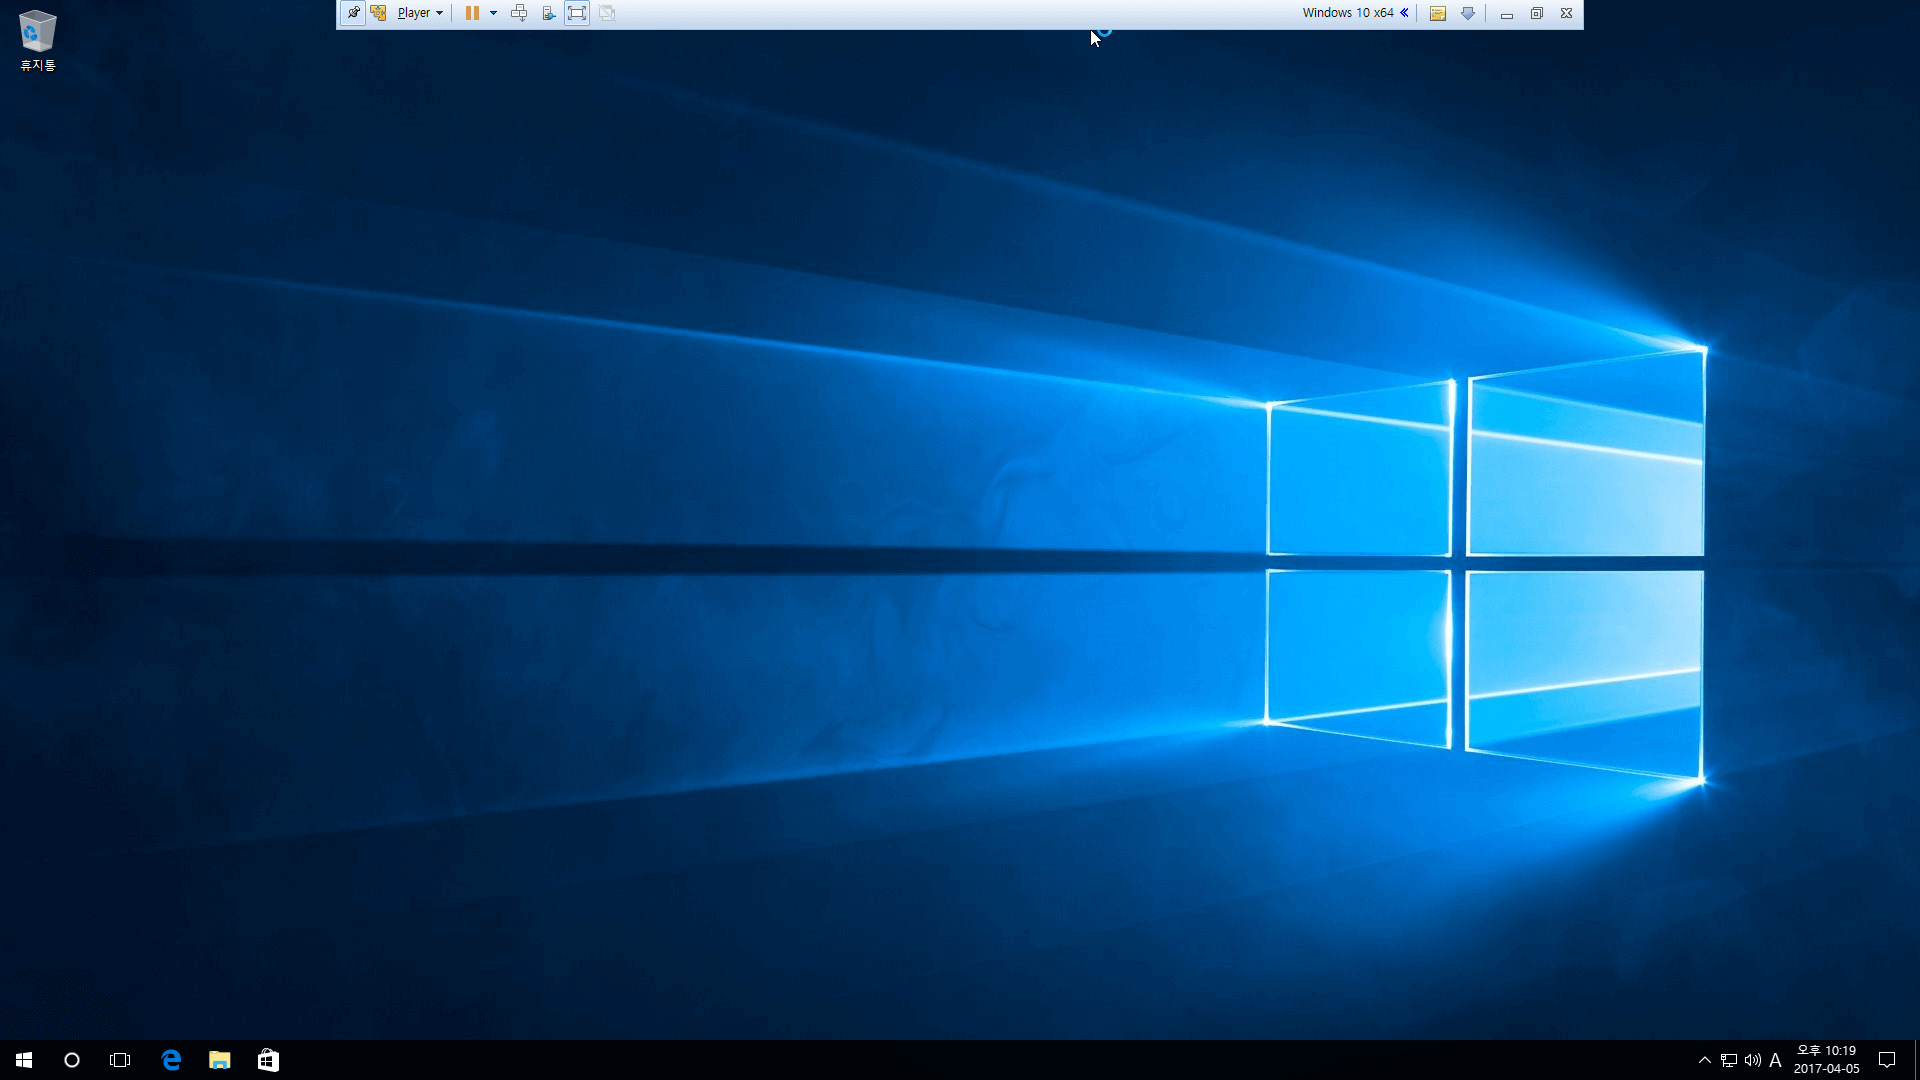Screen dimensions: 1920x1080
Task: Open Task View on the taskbar
Action: tap(120, 1060)
